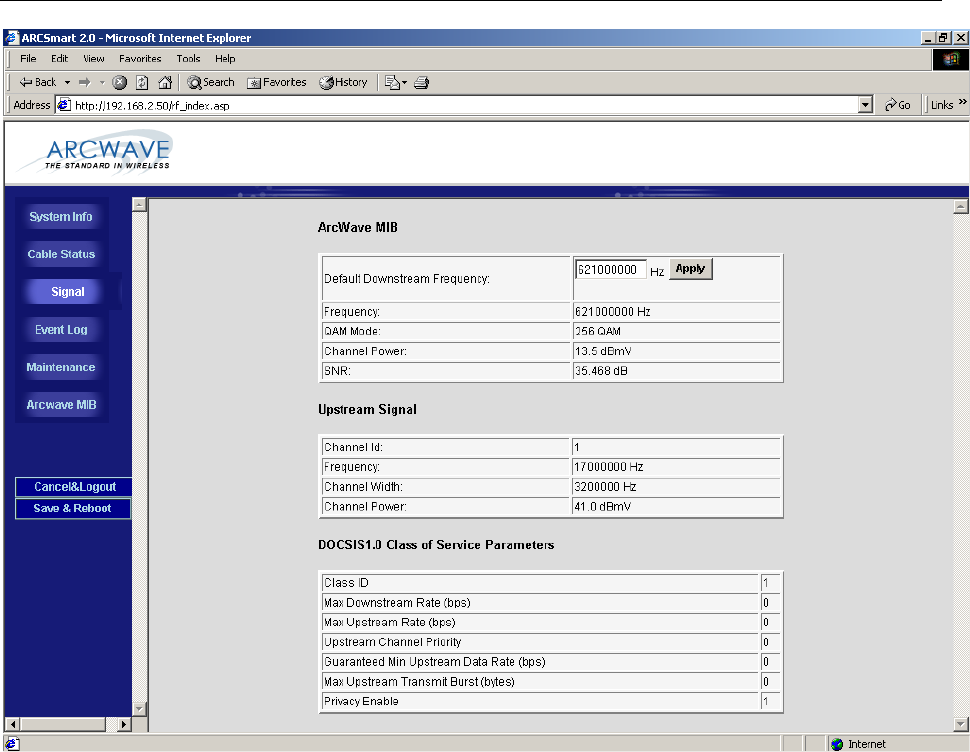970x752 pixels.
Task: Expand the address bar dropdown arrow
Action: (x=865, y=105)
